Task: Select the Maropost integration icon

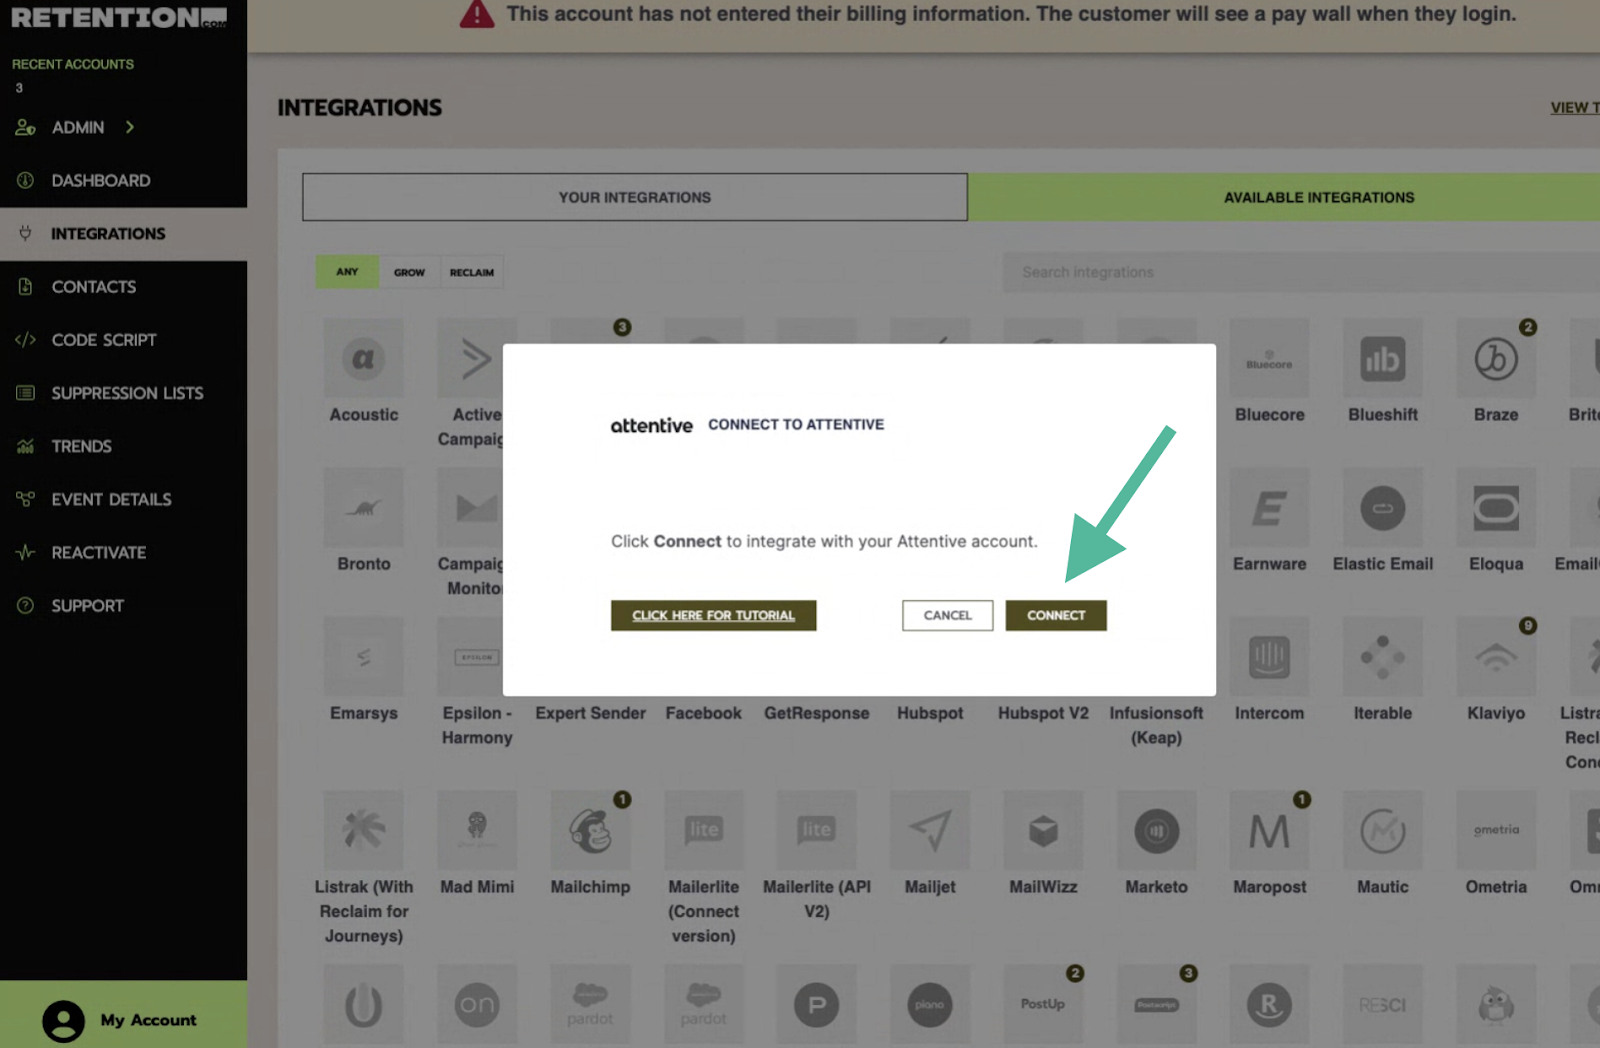Action: coord(1269,830)
